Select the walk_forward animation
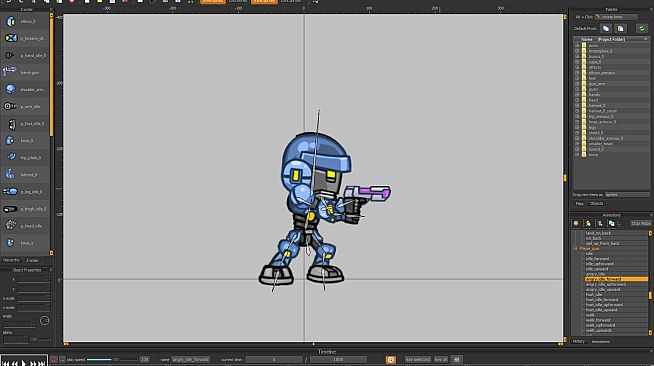The width and height of the screenshot is (654, 366). pyautogui.click(x=598, y=320)
